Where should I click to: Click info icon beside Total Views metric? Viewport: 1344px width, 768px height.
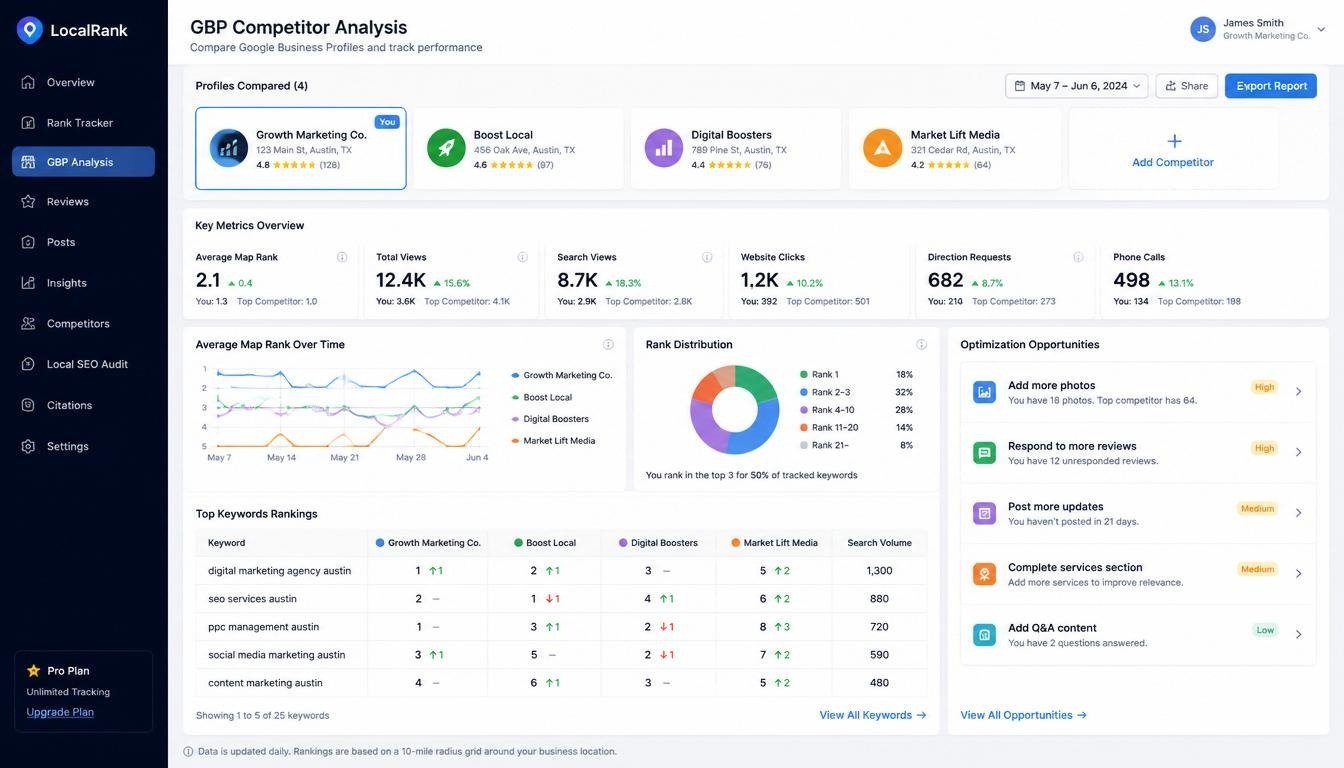pos(522,257)
